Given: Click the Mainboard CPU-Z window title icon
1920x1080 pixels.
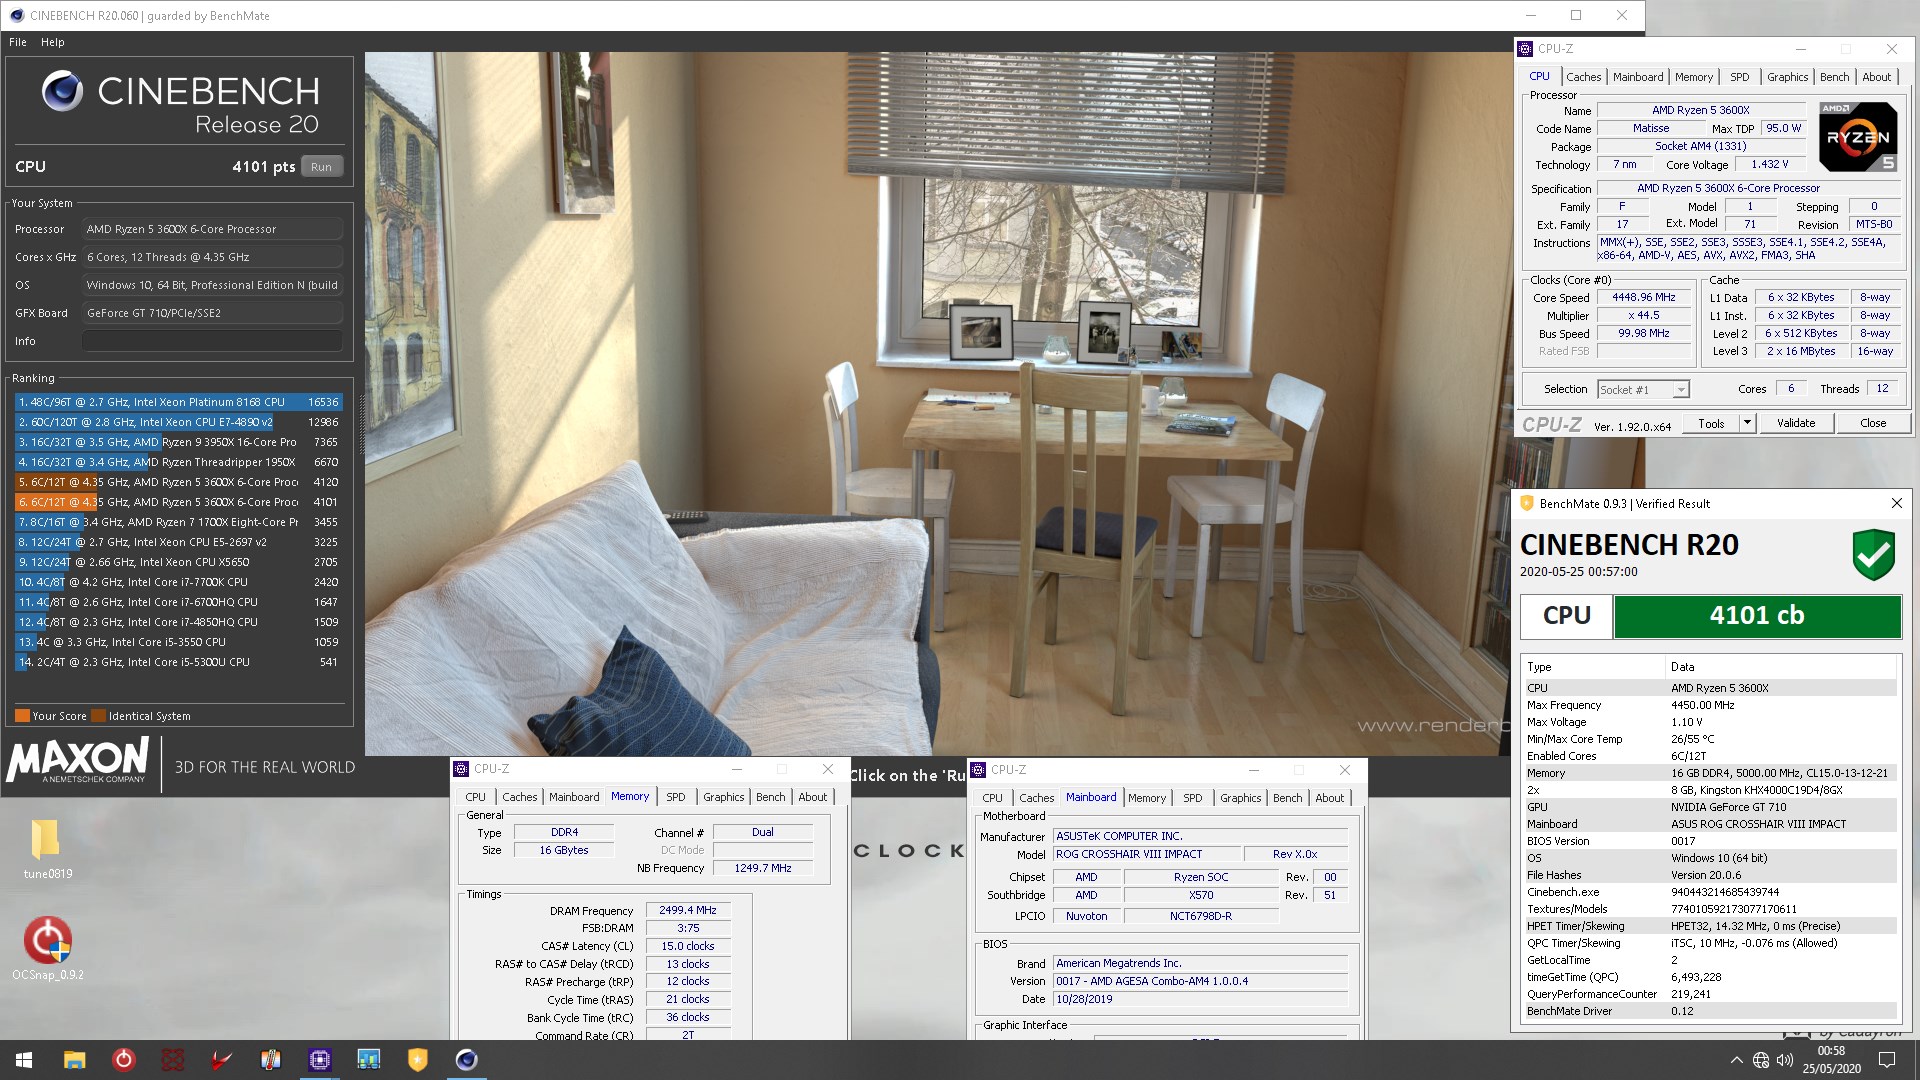Looking at the screenshot, I should click(978, 769).
